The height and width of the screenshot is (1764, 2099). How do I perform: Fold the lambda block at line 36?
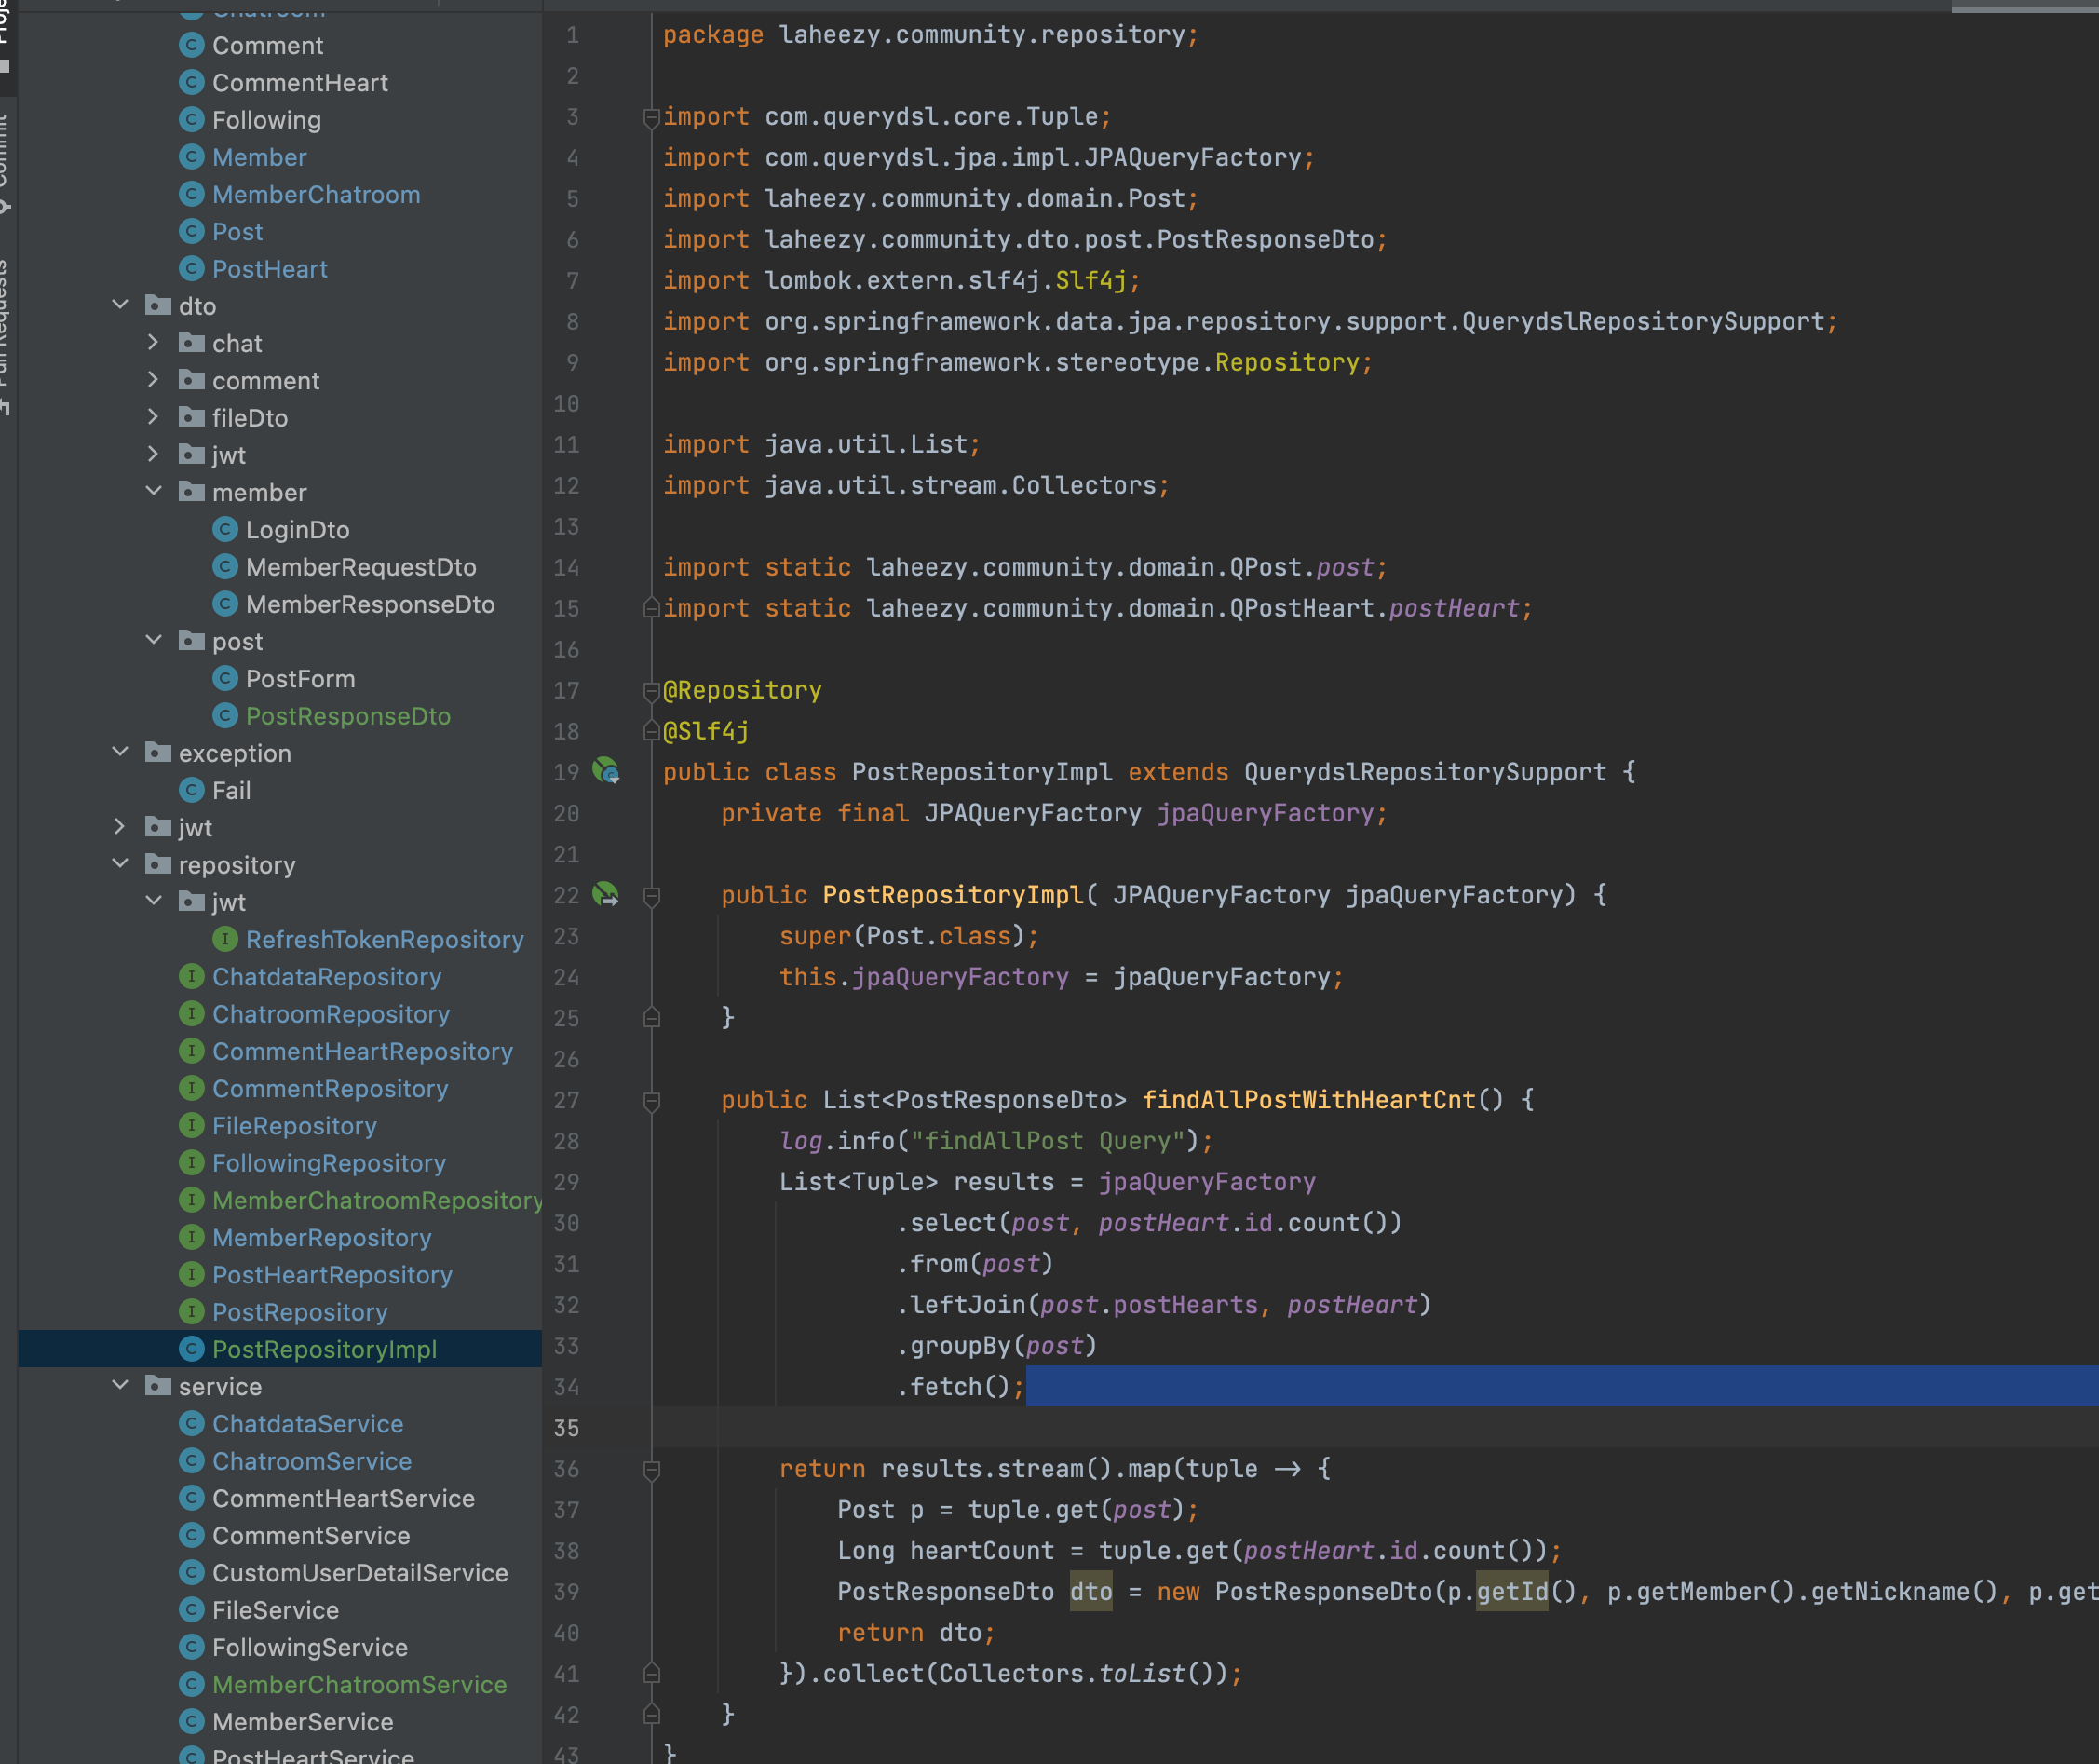coord(652,1469)
